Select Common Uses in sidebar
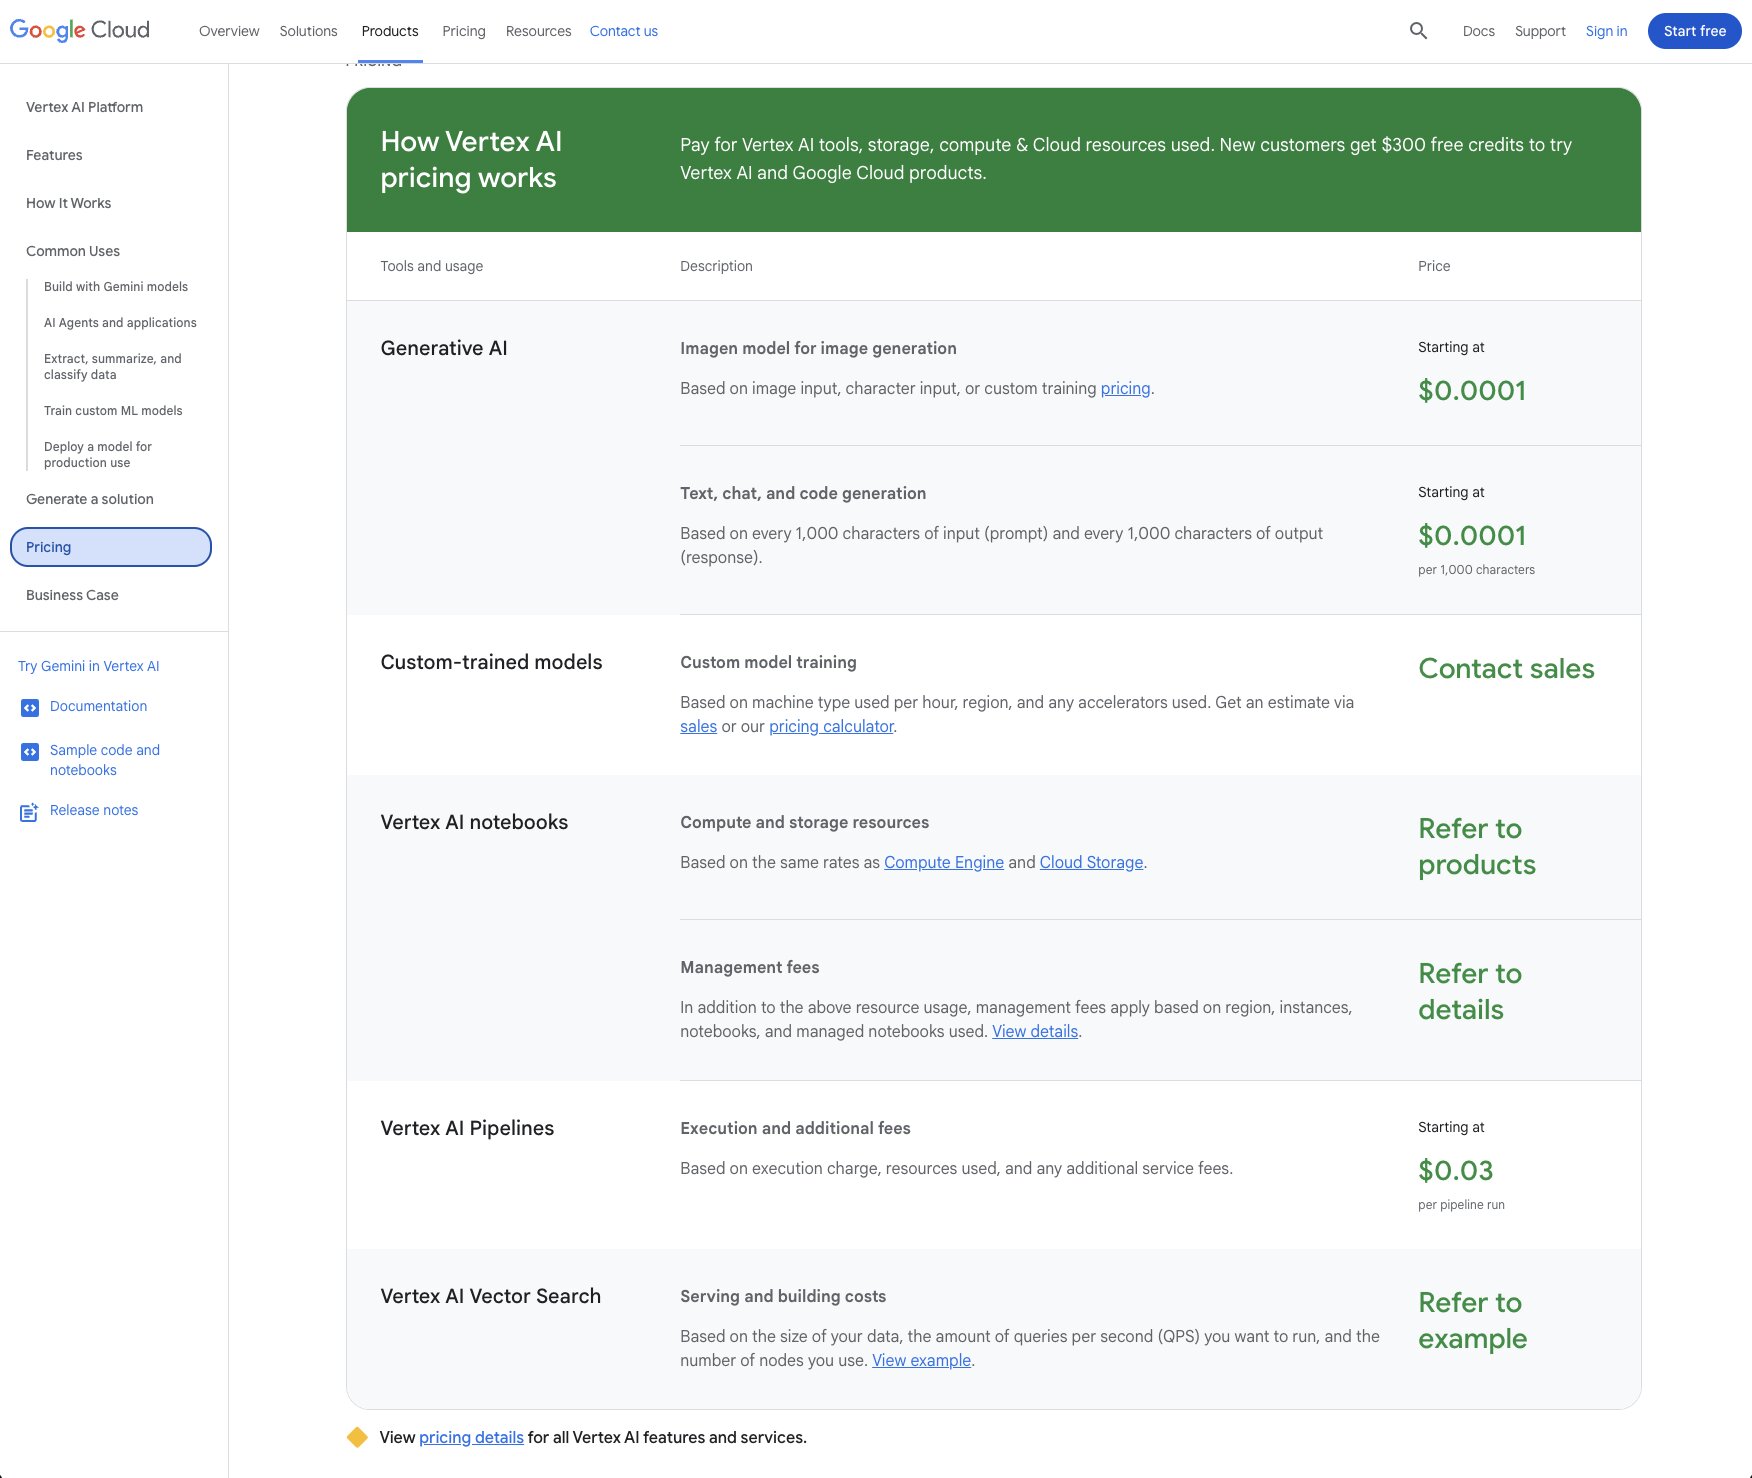The image size is (1752, 1478). pyautogui.click(x=73, y=251)
